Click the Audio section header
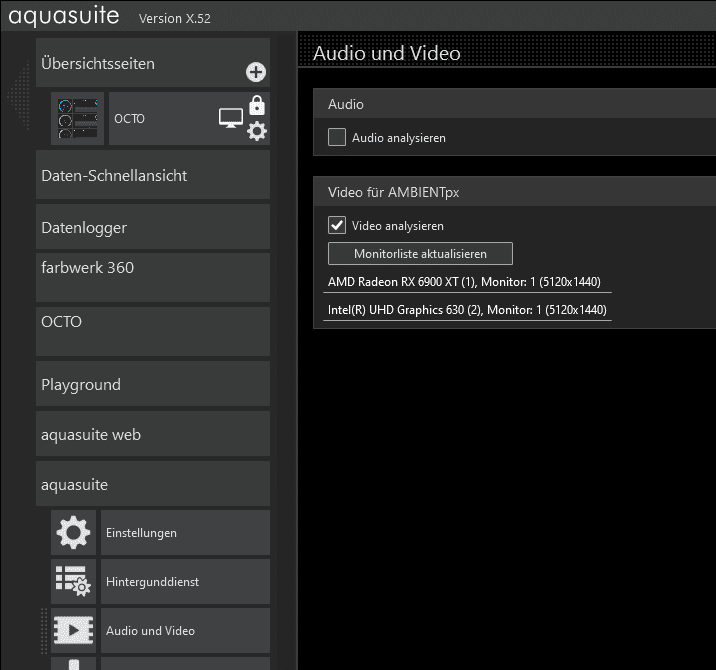 [x=515, y=104]
